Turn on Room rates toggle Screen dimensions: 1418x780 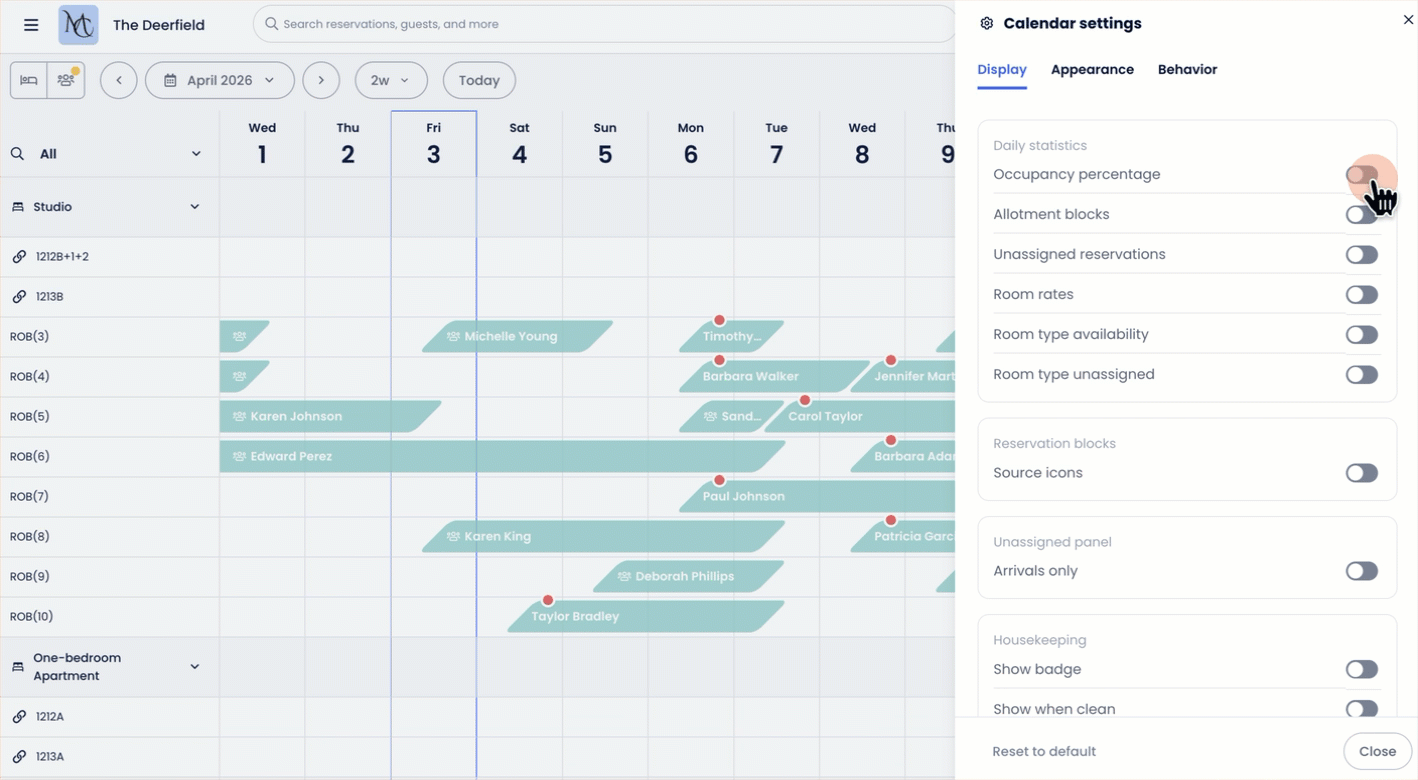coord(1361,295)
